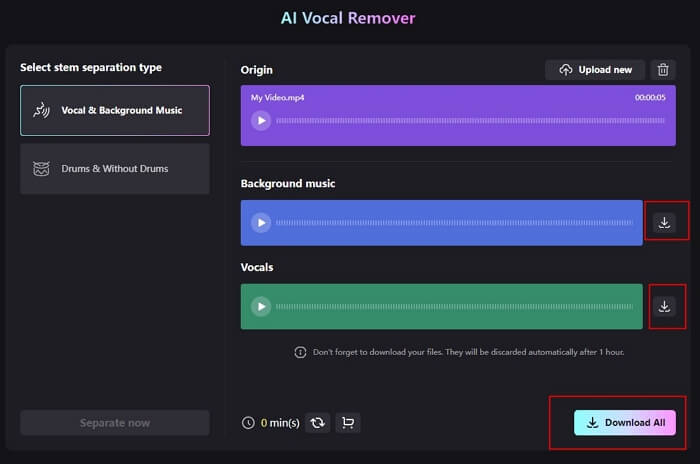Click the My Video.mp4 file name
Screen dimensions: 700x464
point(276,97)
